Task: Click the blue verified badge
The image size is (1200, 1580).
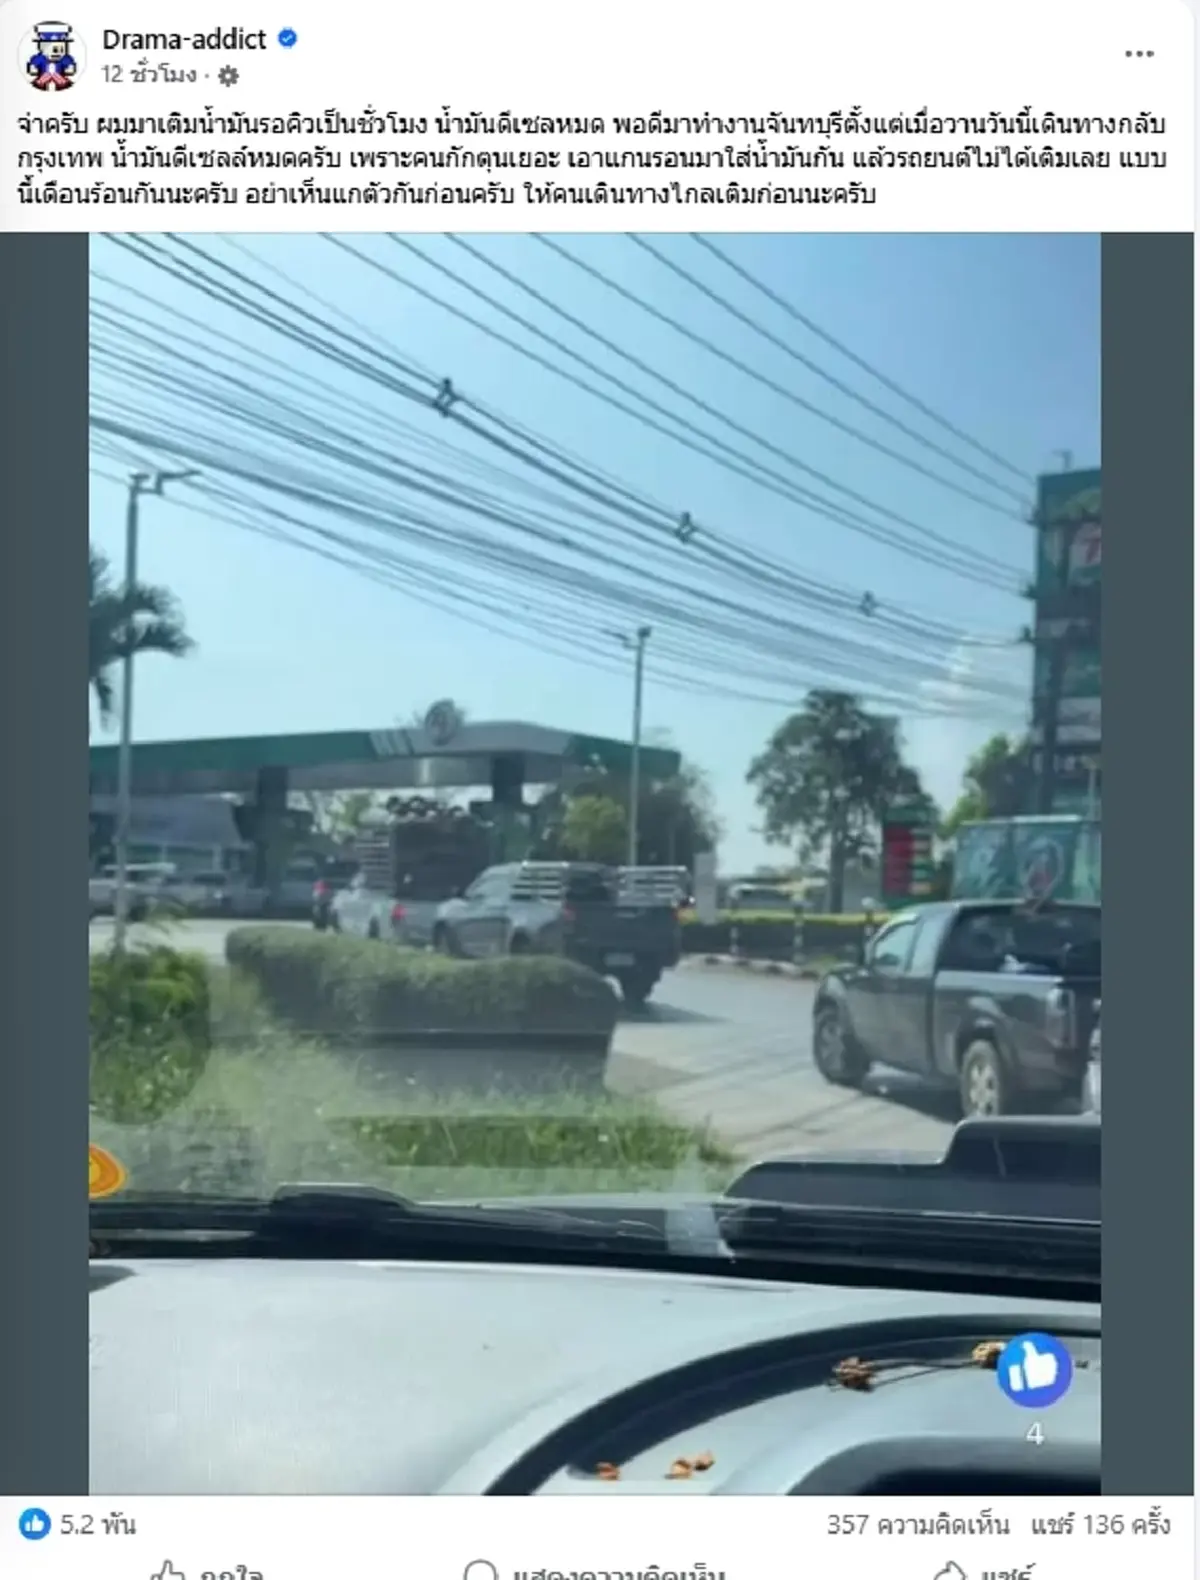Action: click(287, 39)
